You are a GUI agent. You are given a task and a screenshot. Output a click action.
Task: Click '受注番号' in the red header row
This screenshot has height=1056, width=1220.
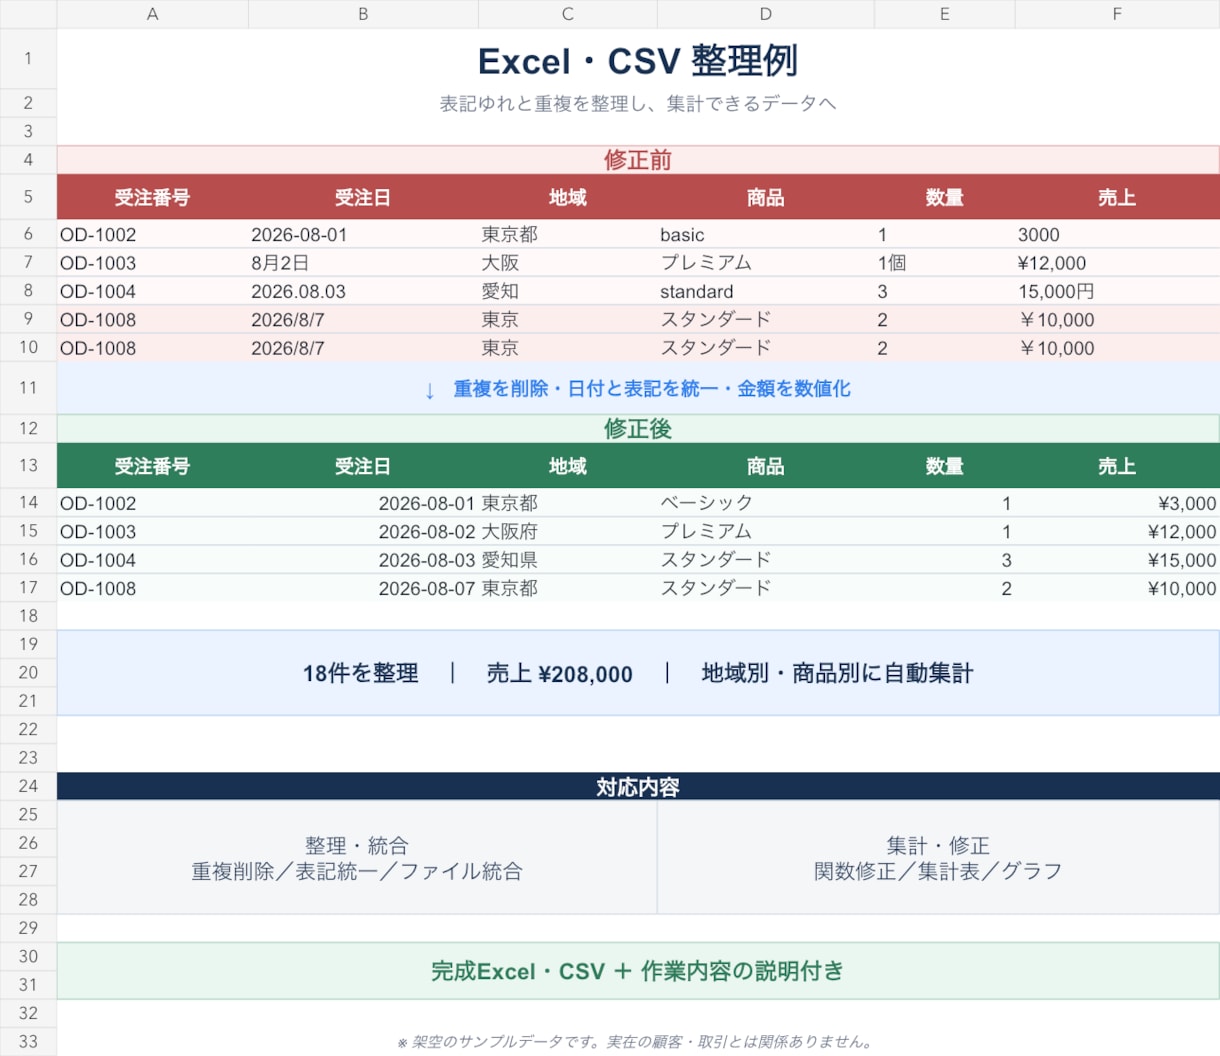(x=152, y=198)
